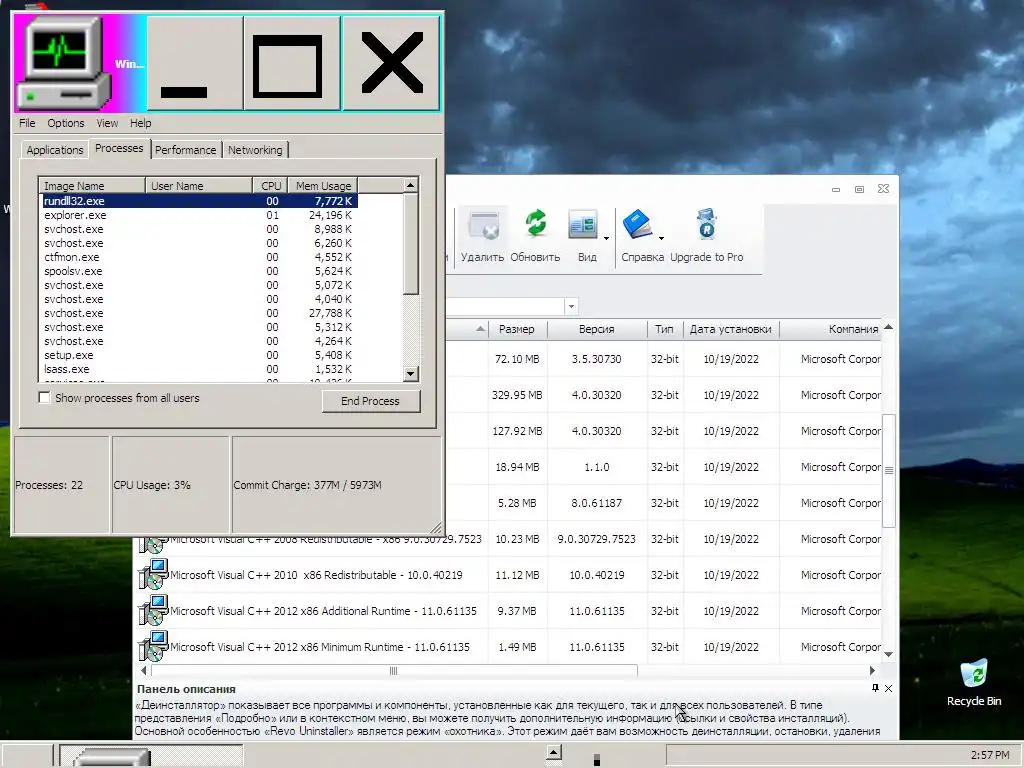Minimize the Task Manager window

[x=195, y=63]
